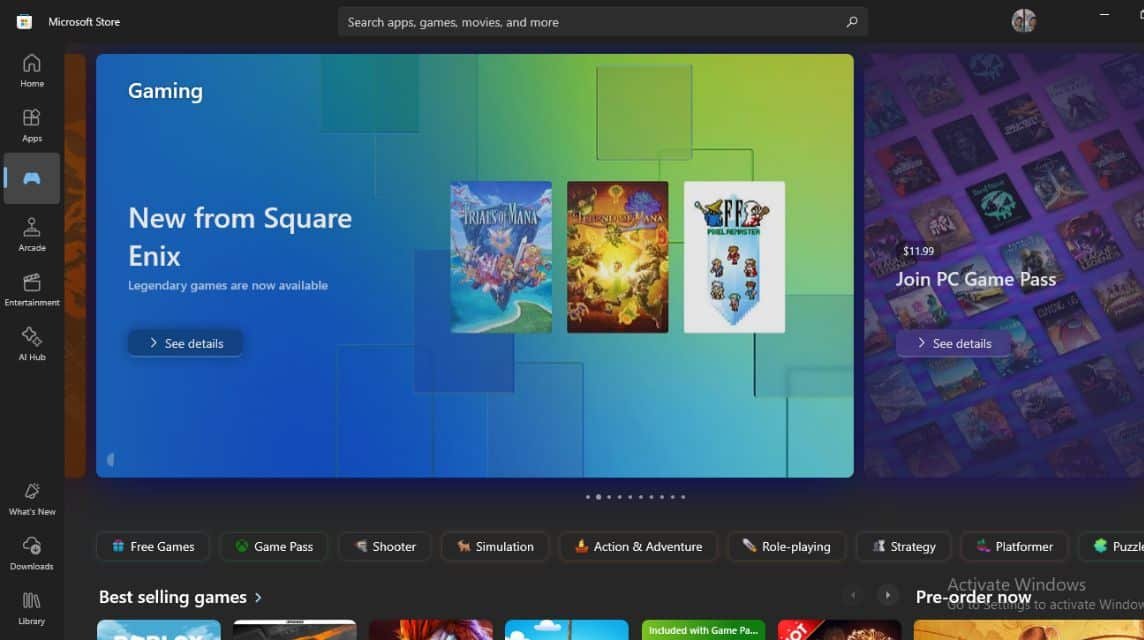The height and width of the screenshot is (640, 1144).
Task: Open the AI Hub sidebar icon
Action: (x=31, y=343)
